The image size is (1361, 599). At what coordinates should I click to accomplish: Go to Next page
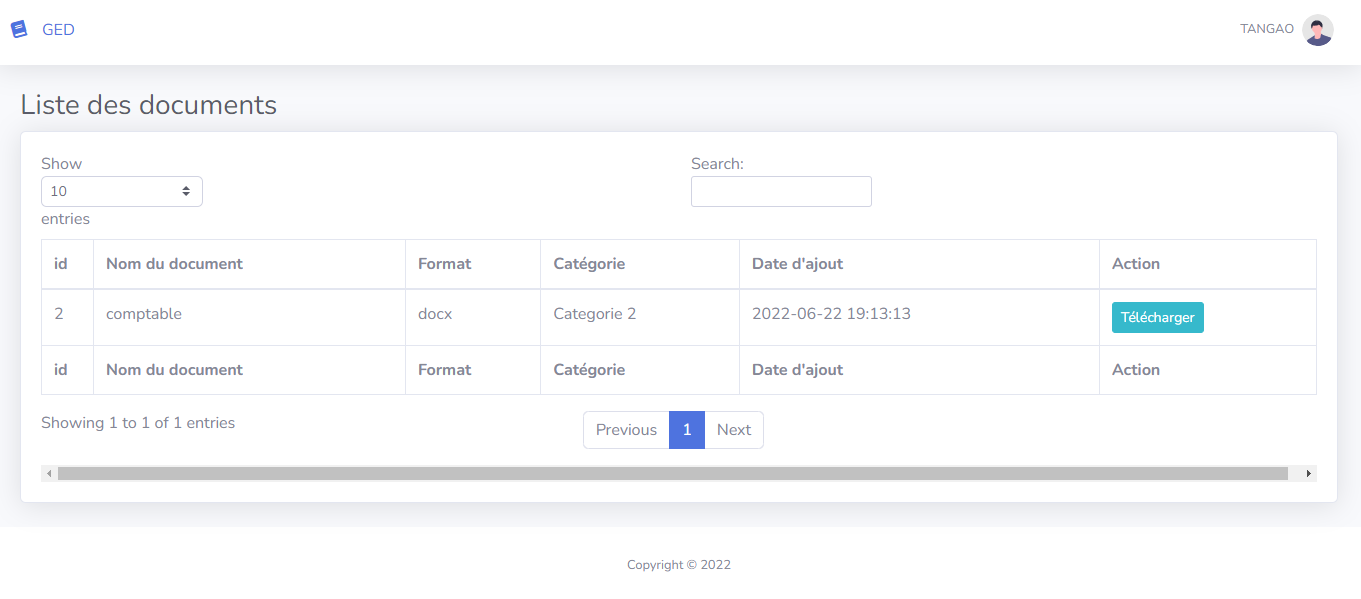click(x=734, y=430)
